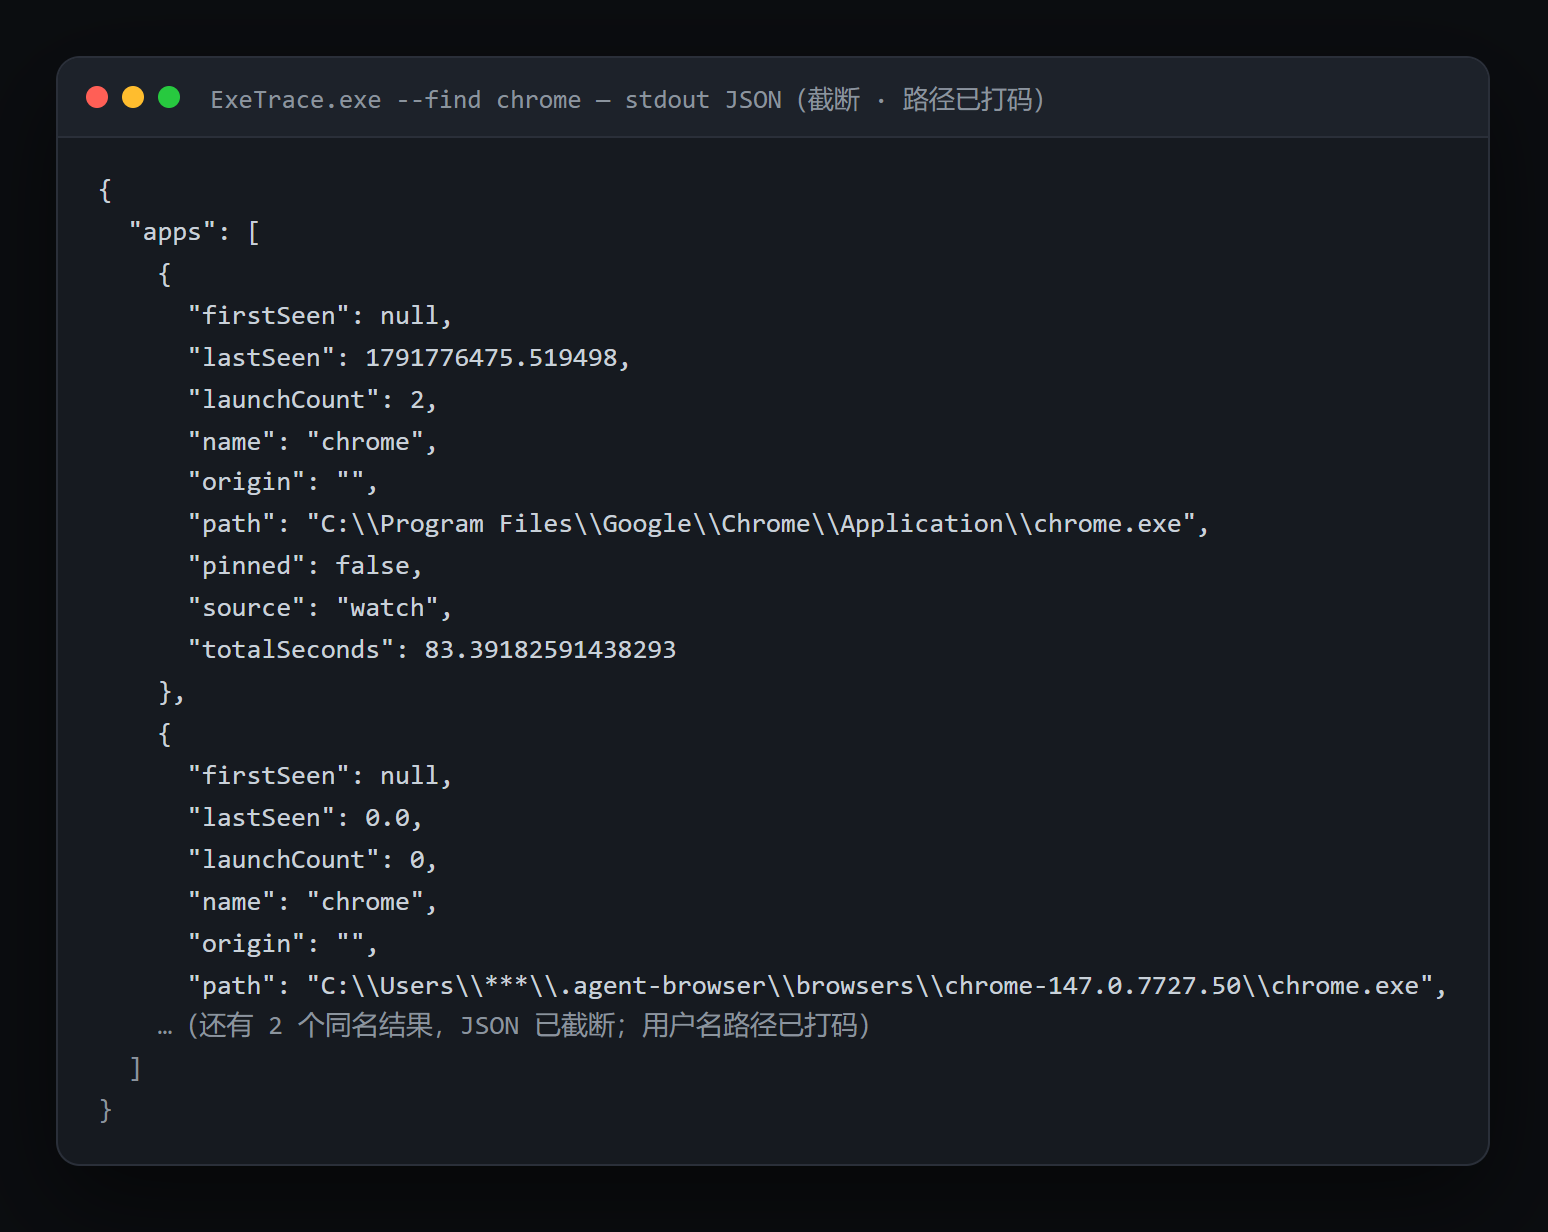Select the "launchCount": 0 line
The height and width of the screenshot is (1232, 1548).
(312, 860)
